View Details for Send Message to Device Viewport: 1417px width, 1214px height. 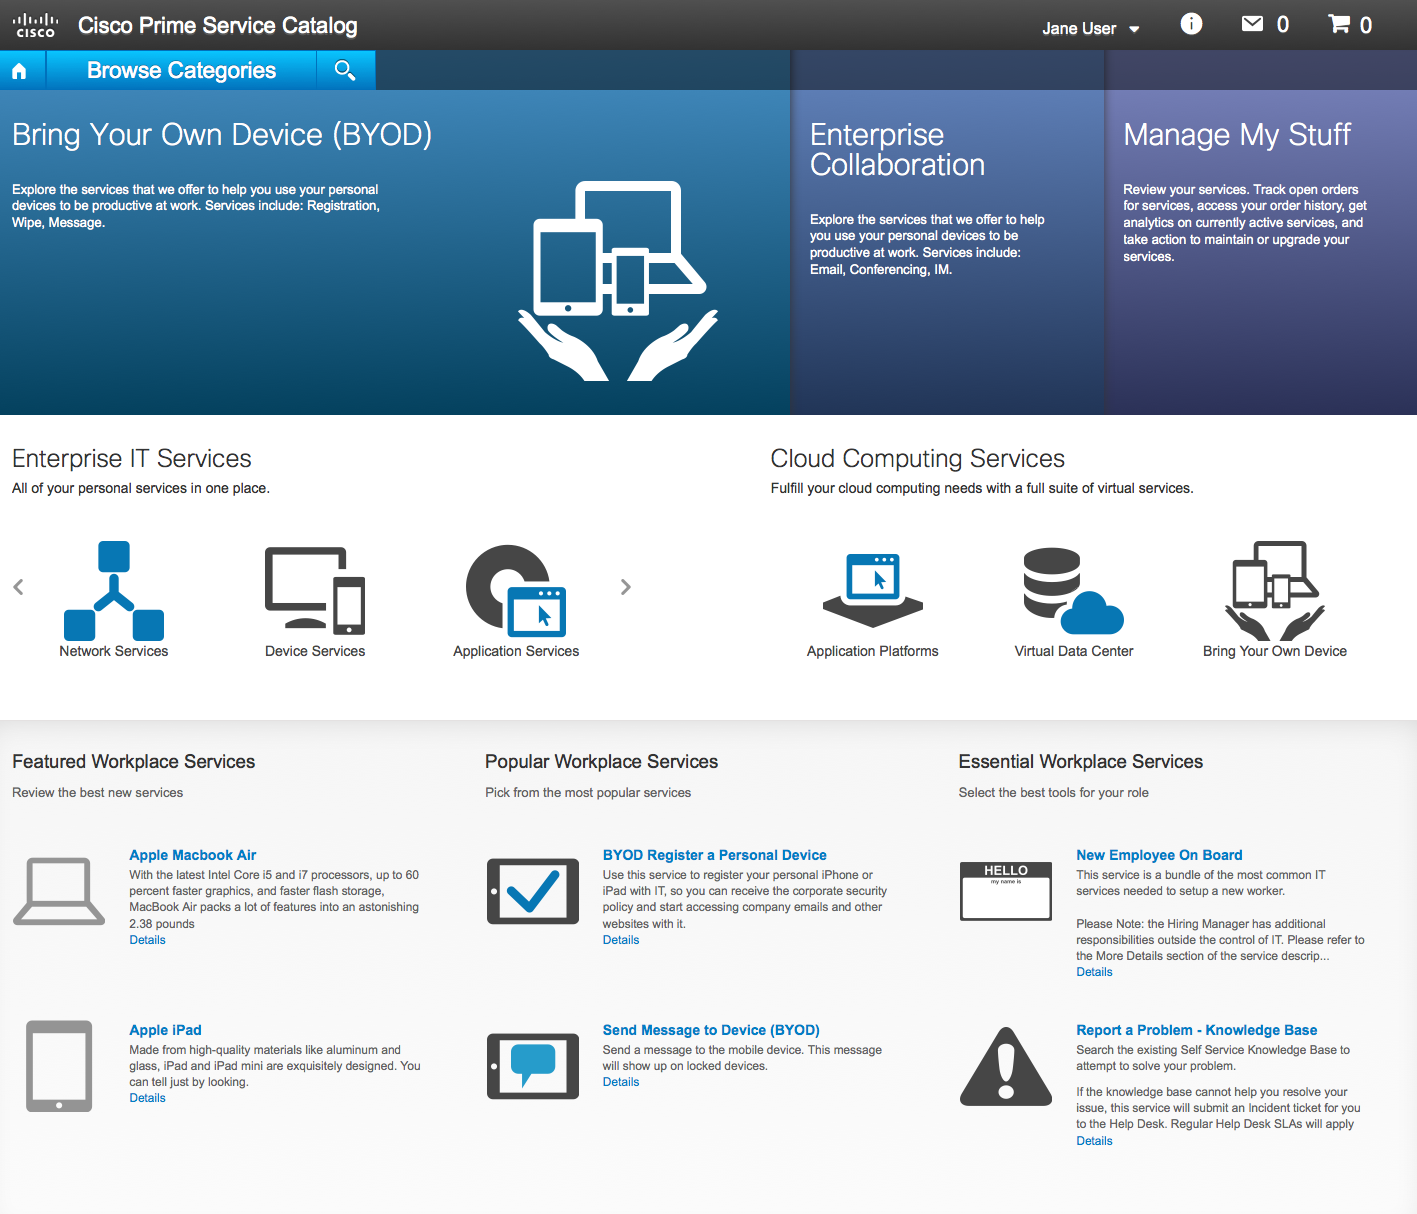(x=621, y=1082)
